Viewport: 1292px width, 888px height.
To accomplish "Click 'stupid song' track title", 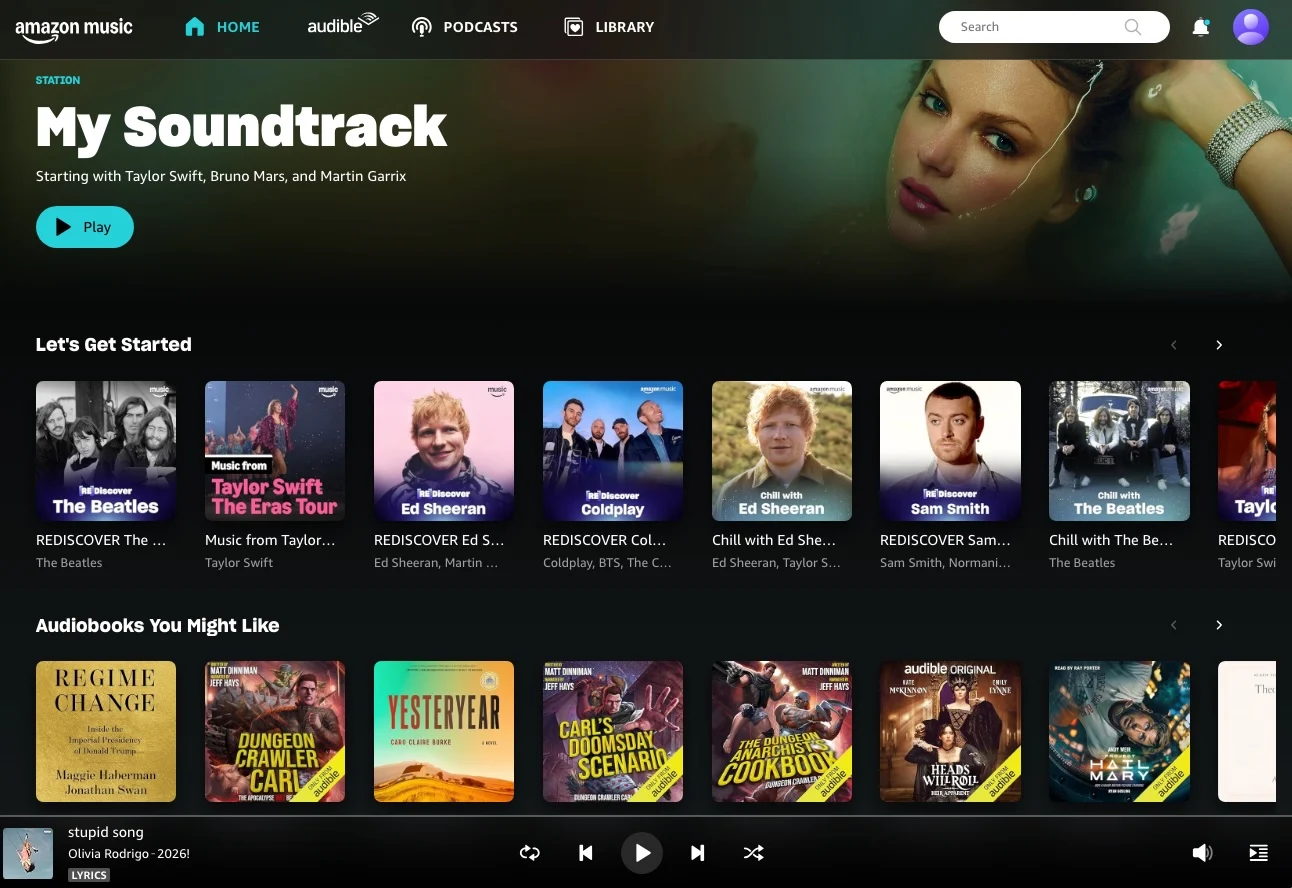I will coord(106,832).
